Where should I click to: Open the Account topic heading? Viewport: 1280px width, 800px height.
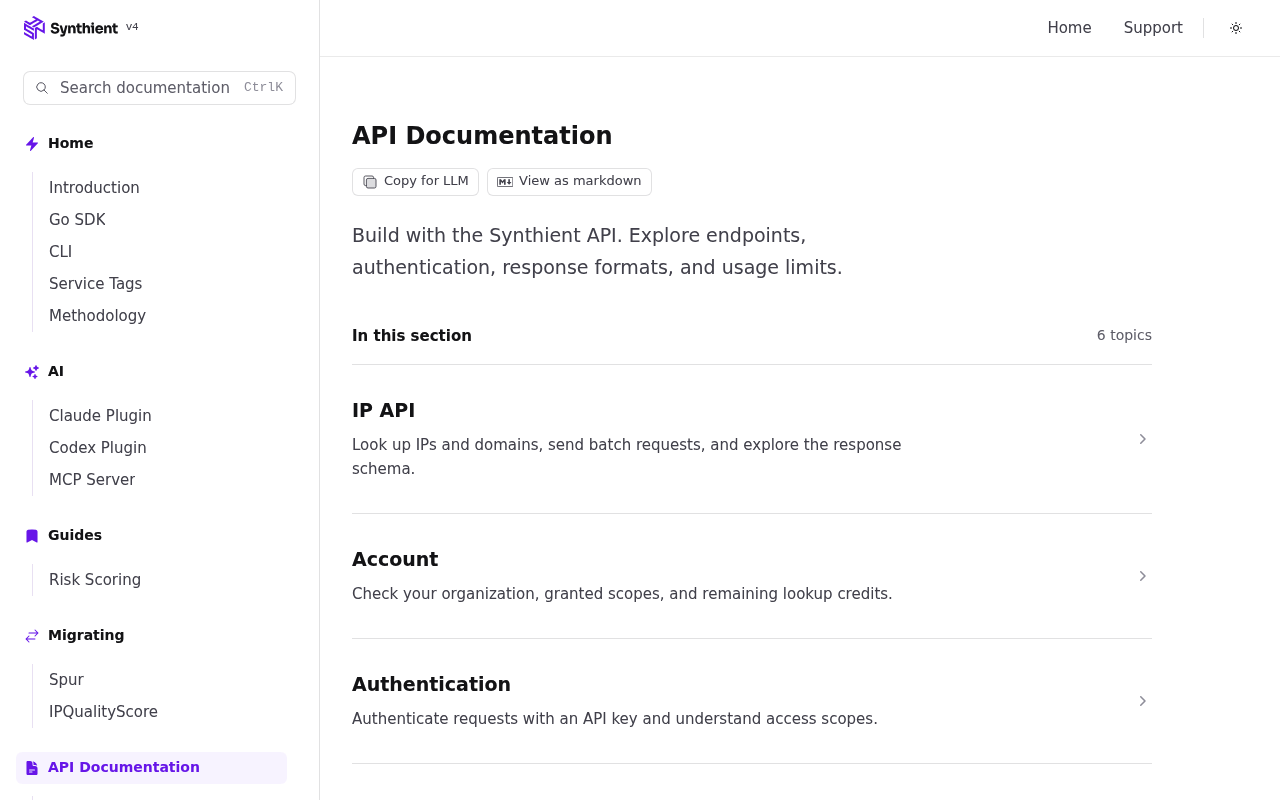point(395,559)
